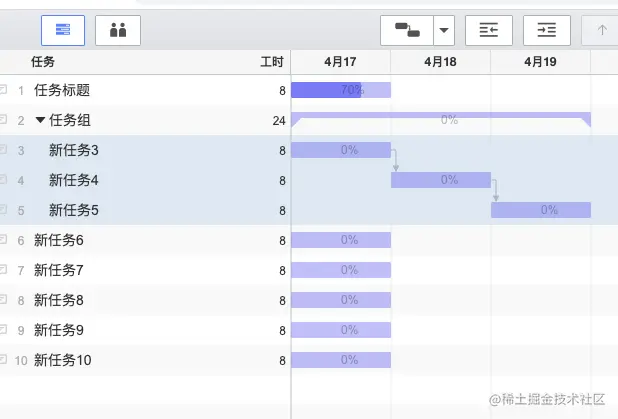Click the 新任务7 Gantt bar

(x=341, y=270)
